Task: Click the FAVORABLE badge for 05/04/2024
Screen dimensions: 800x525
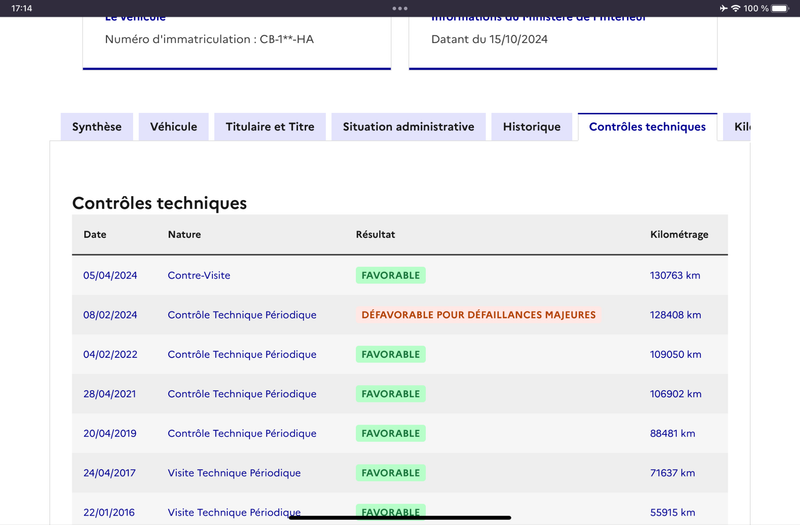Action: click(391, 275)
